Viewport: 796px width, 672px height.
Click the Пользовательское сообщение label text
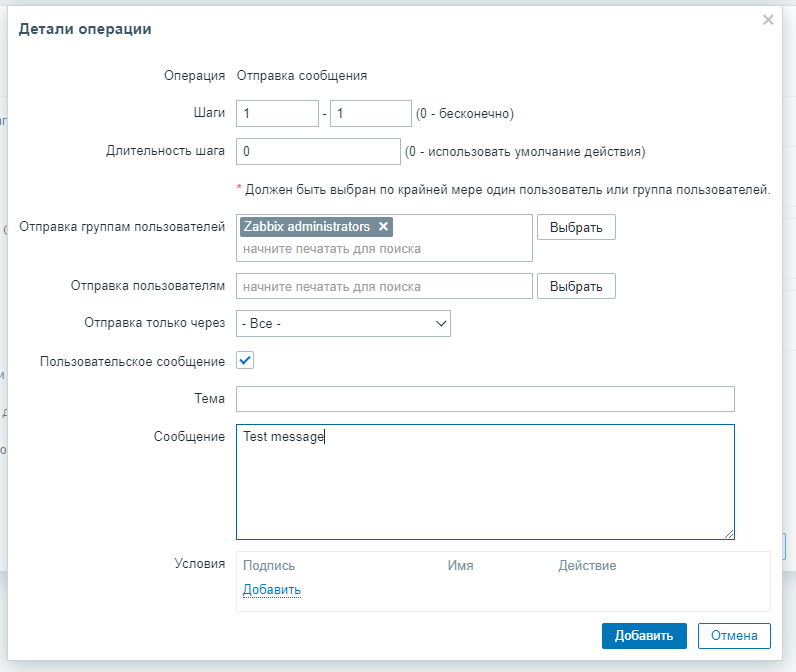click(x=132, y=361)
